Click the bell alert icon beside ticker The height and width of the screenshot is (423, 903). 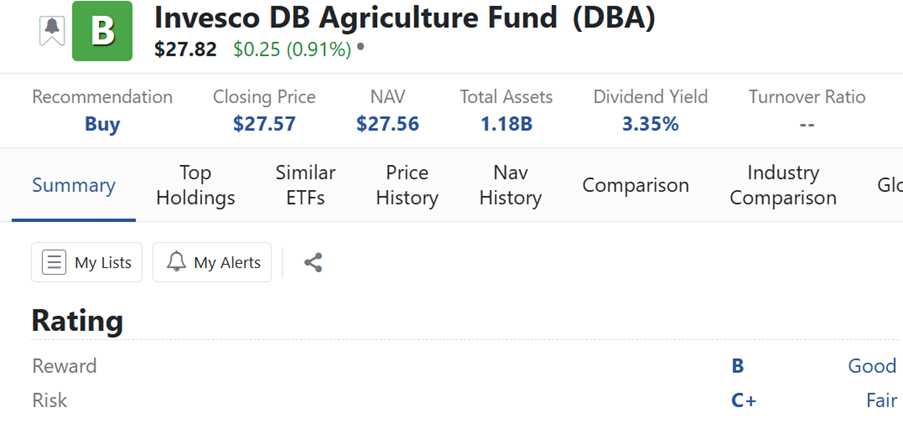pyautogui.click(x=52, y=30)
